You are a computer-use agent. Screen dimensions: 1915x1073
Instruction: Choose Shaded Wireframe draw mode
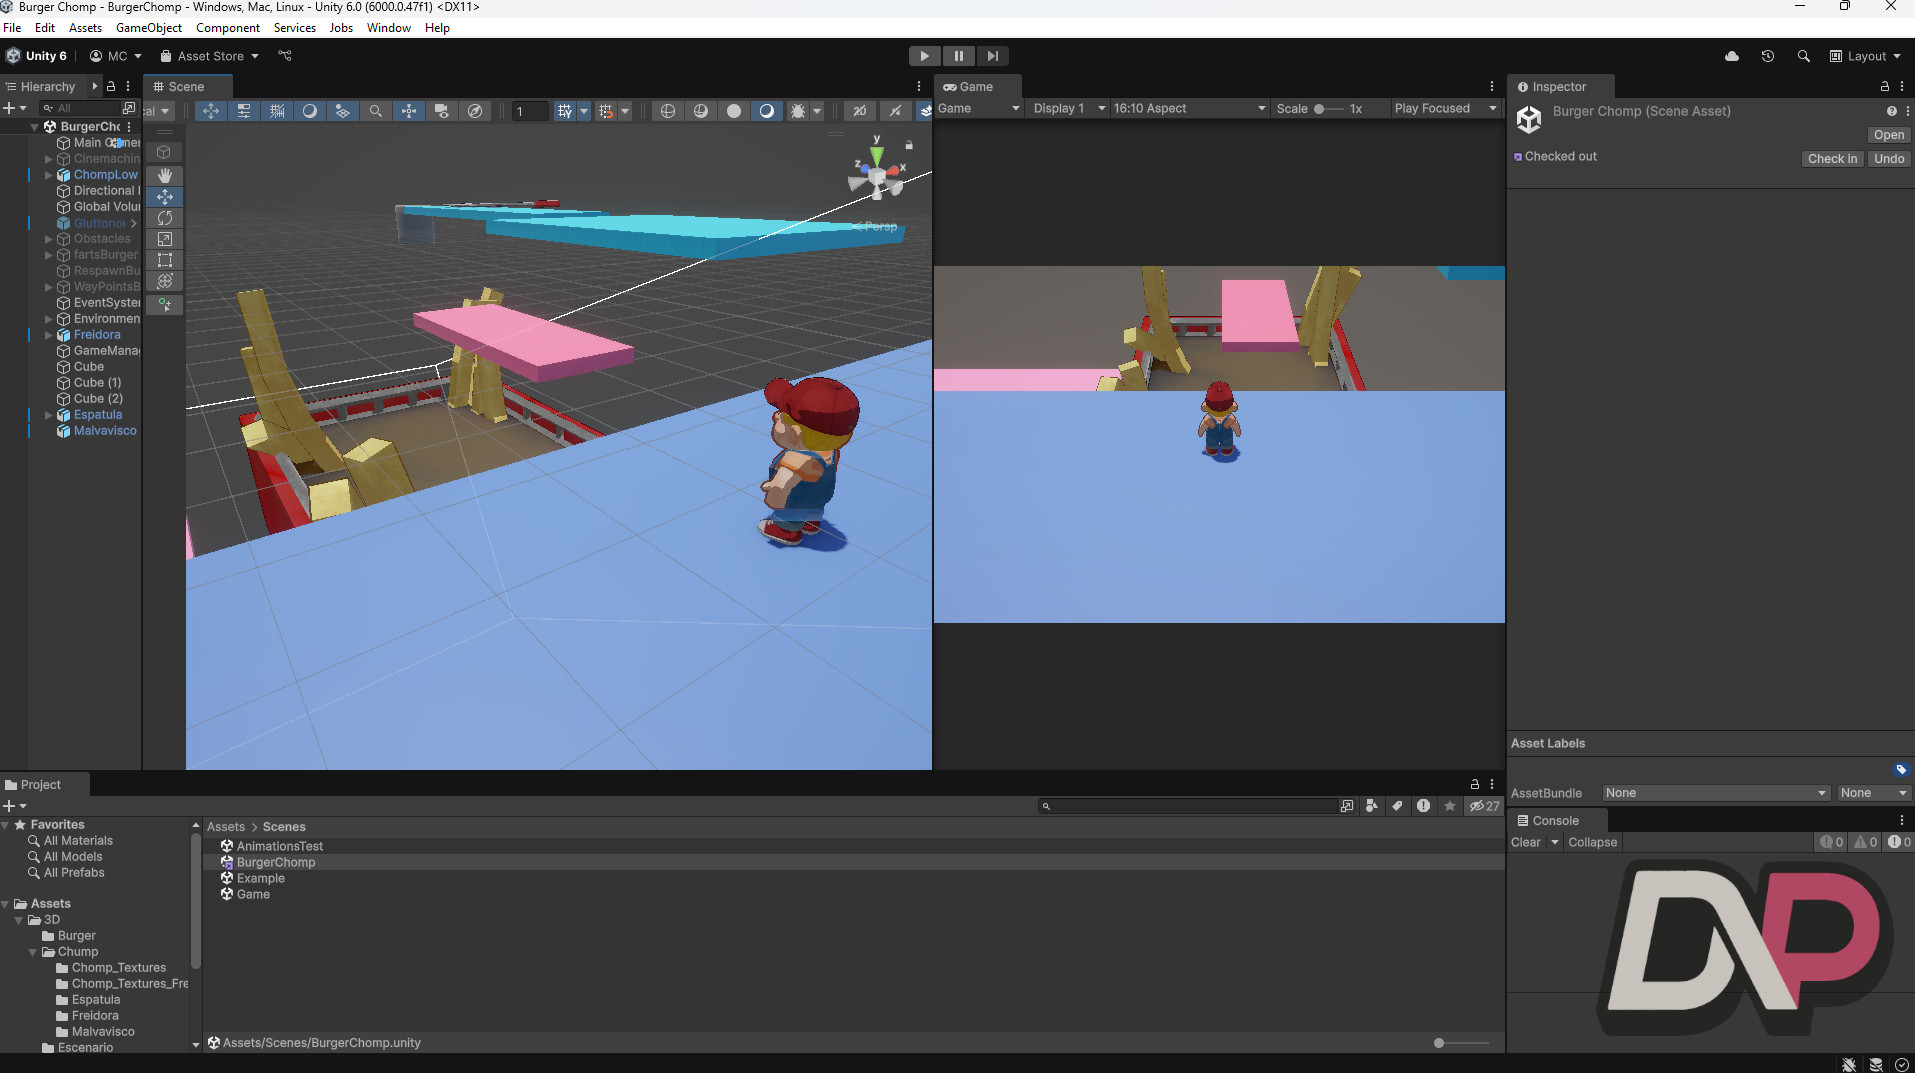[701, 111]
